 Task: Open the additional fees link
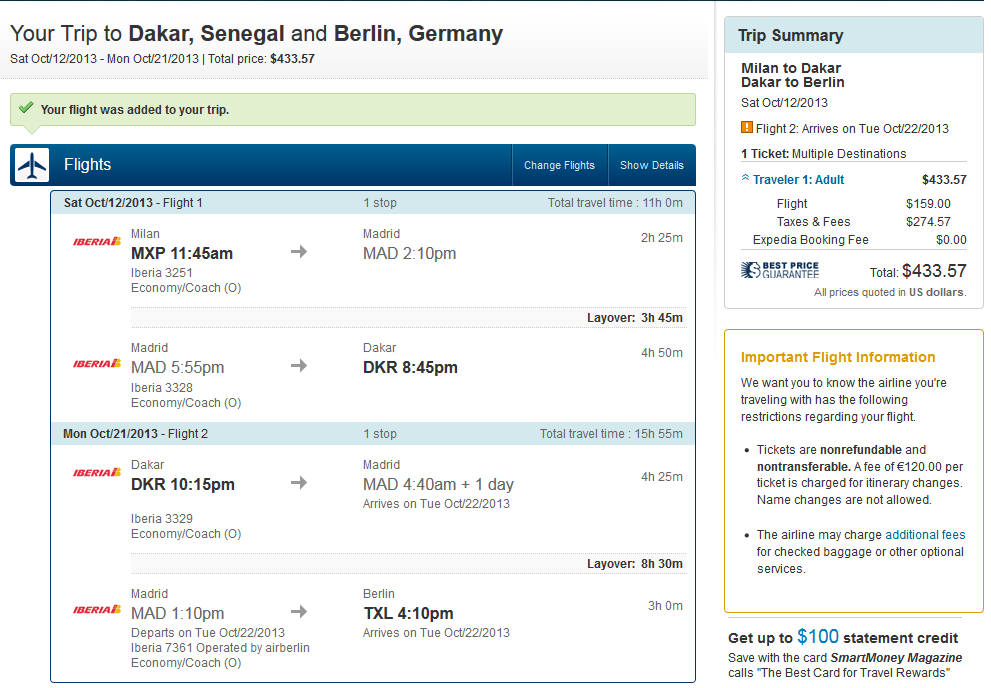pos(925,534)
